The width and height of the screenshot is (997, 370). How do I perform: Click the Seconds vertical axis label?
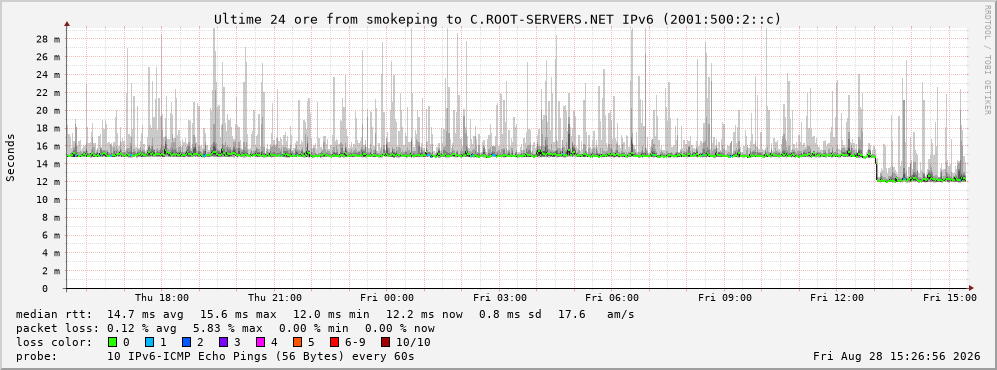11,157
